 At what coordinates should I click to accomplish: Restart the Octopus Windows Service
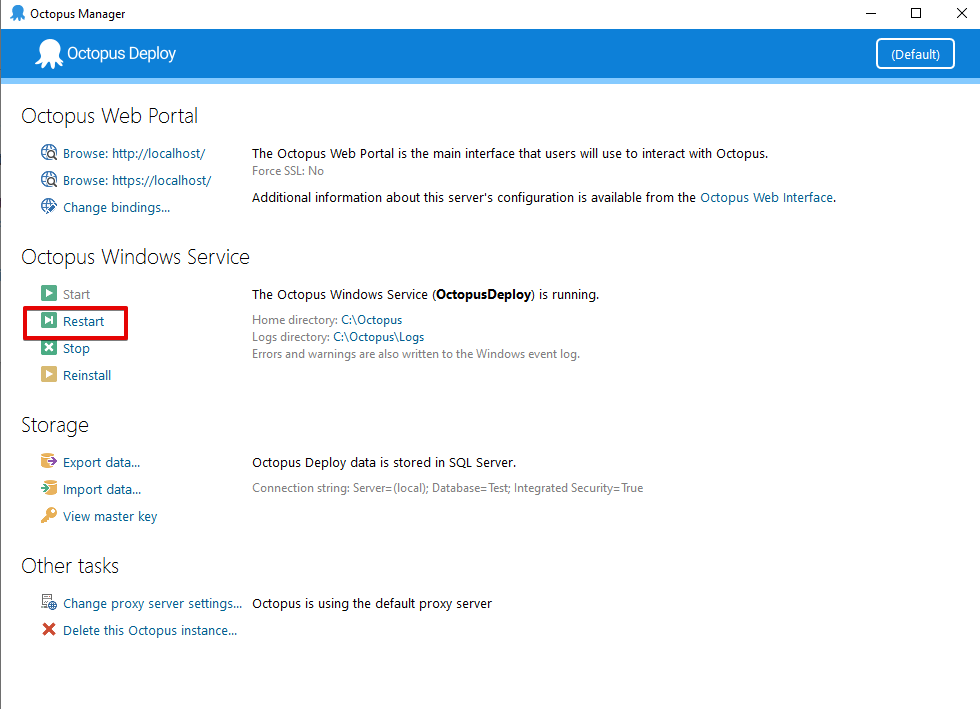(x=83, y=321)
